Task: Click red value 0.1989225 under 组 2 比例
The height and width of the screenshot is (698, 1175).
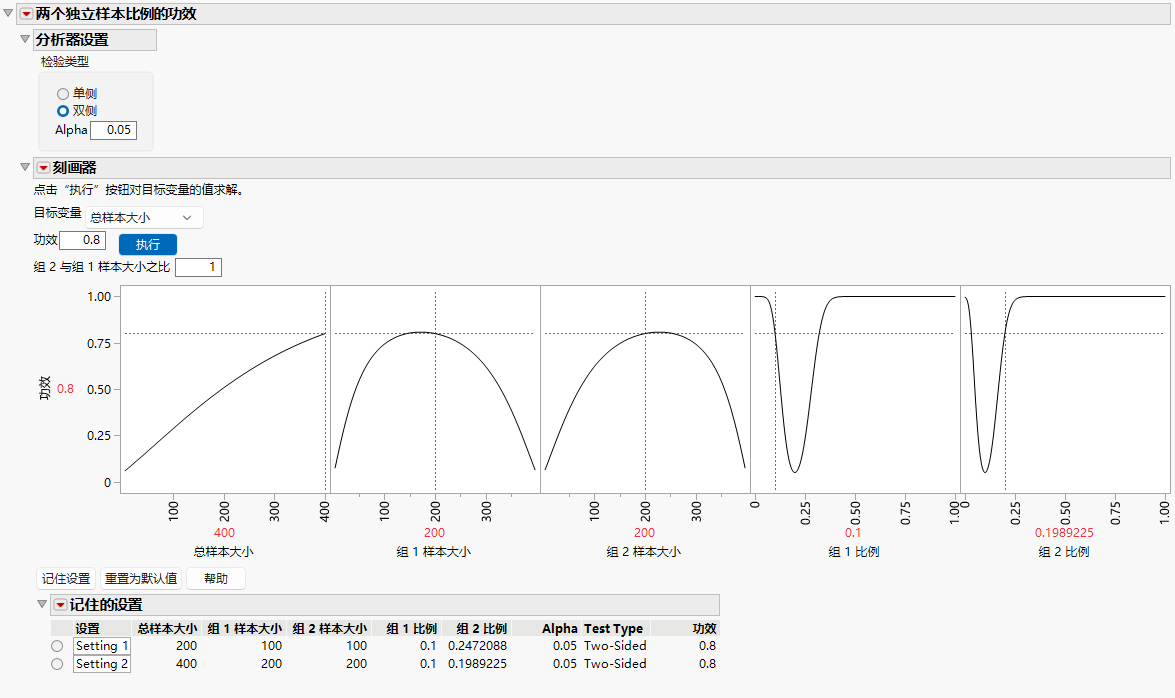Action: click(x=1064, y=533)
